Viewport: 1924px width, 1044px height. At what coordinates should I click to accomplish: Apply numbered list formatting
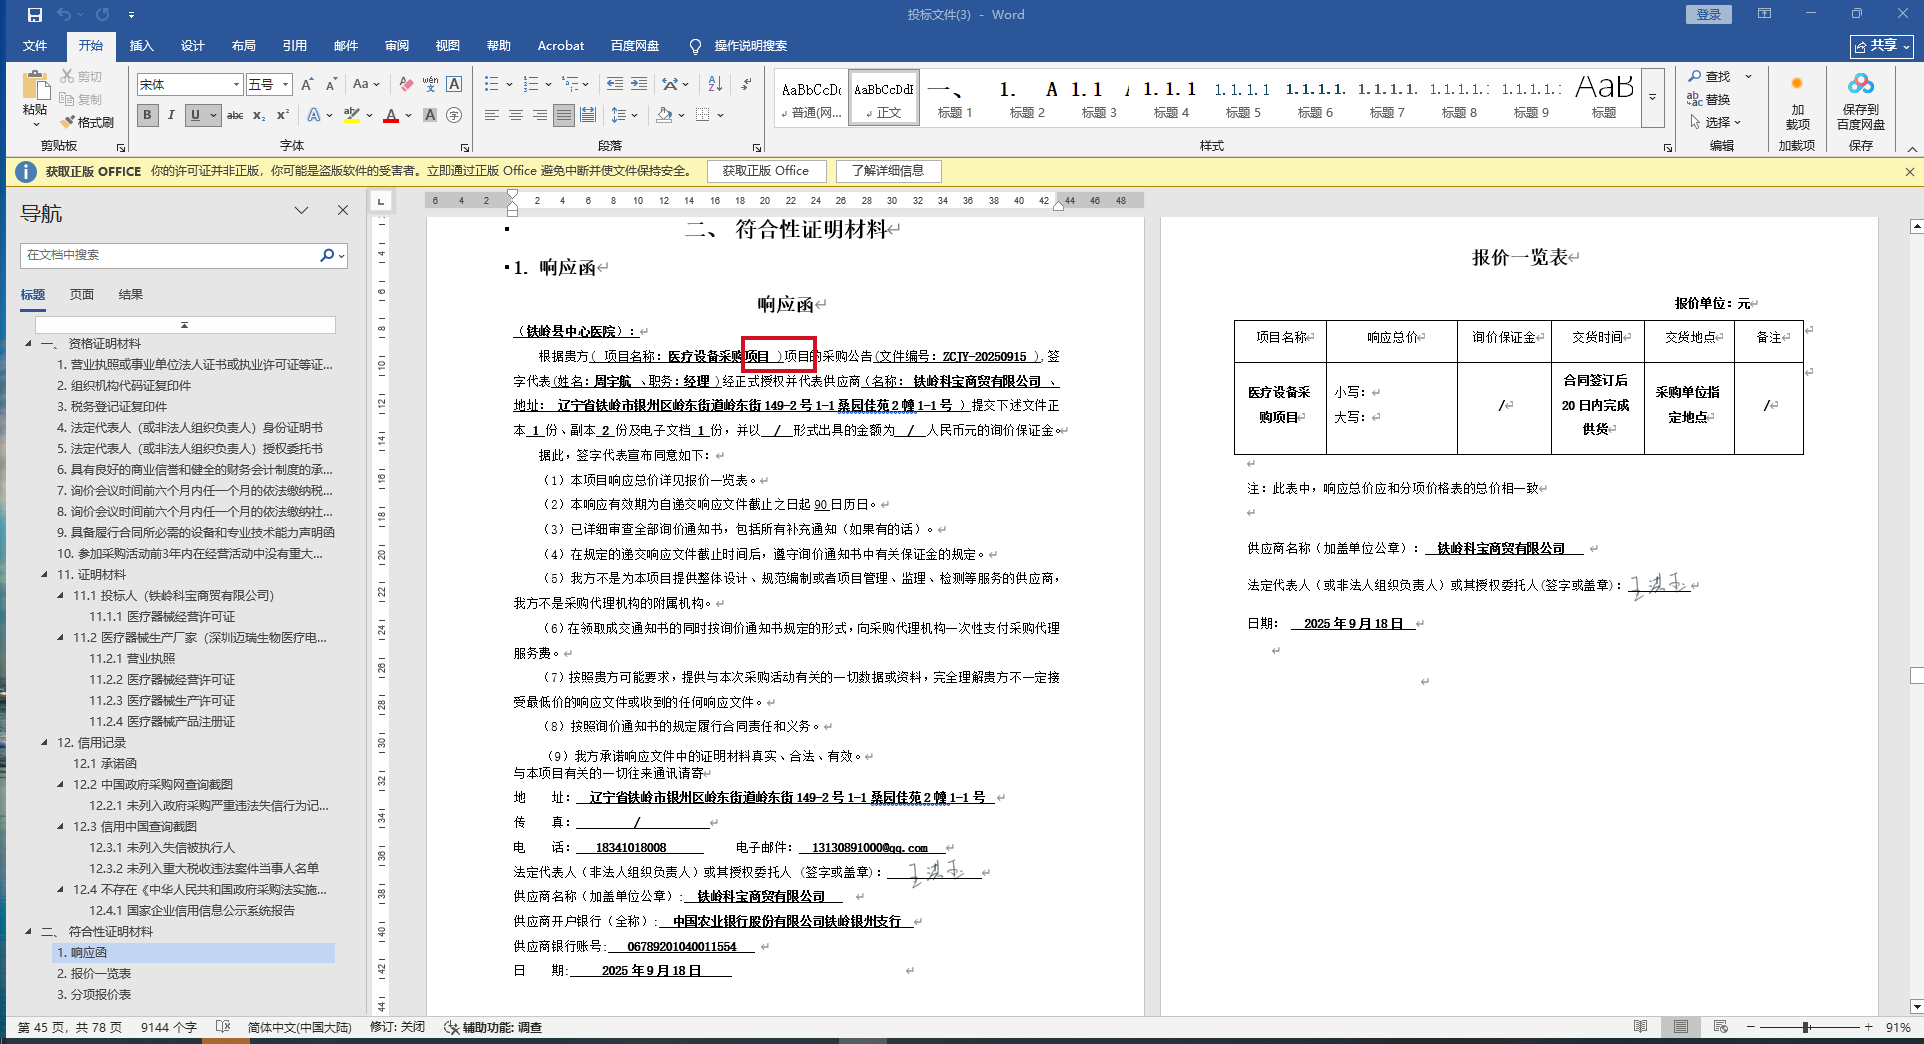[x=530, y=85]
